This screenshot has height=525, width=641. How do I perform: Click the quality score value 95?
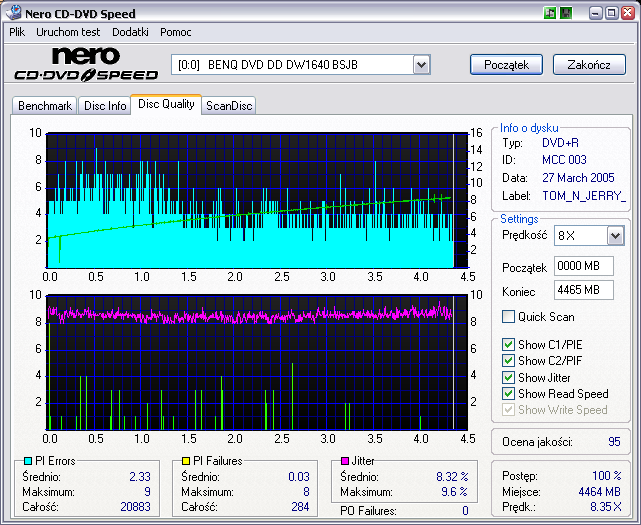(x=614, y=442)
